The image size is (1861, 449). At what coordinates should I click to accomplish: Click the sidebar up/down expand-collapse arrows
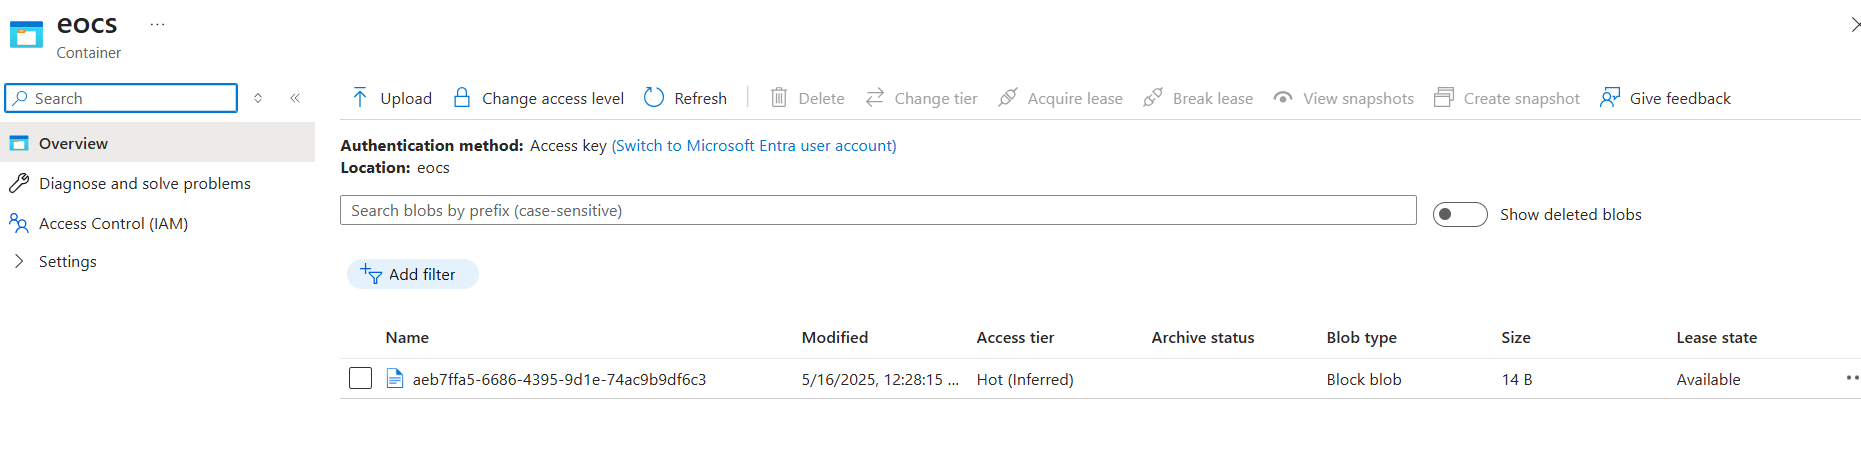(258, 98)
